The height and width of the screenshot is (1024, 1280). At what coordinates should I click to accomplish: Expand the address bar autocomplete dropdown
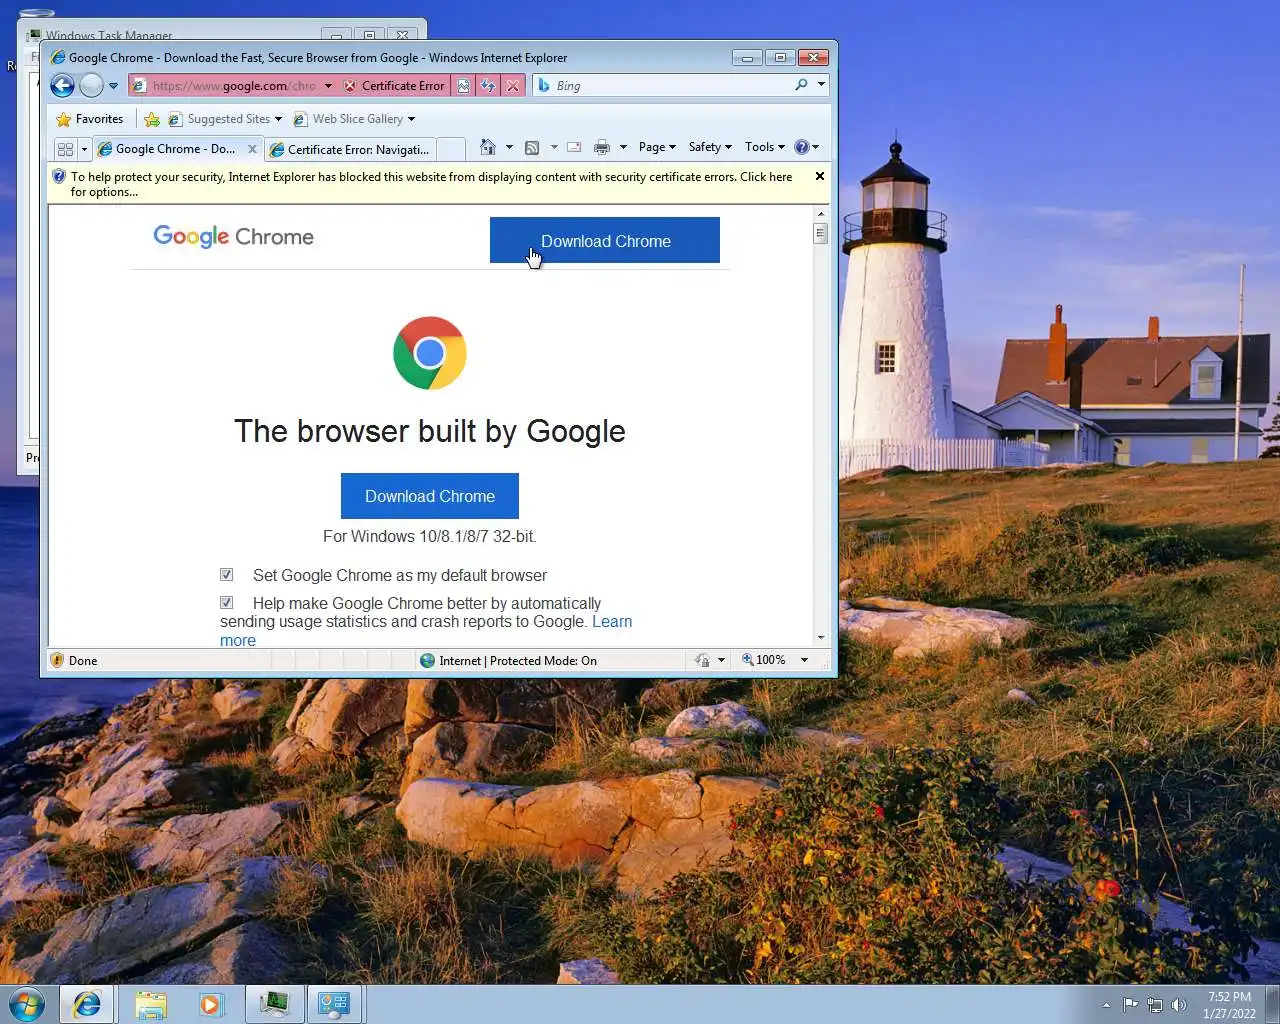(x=328, y=86)
